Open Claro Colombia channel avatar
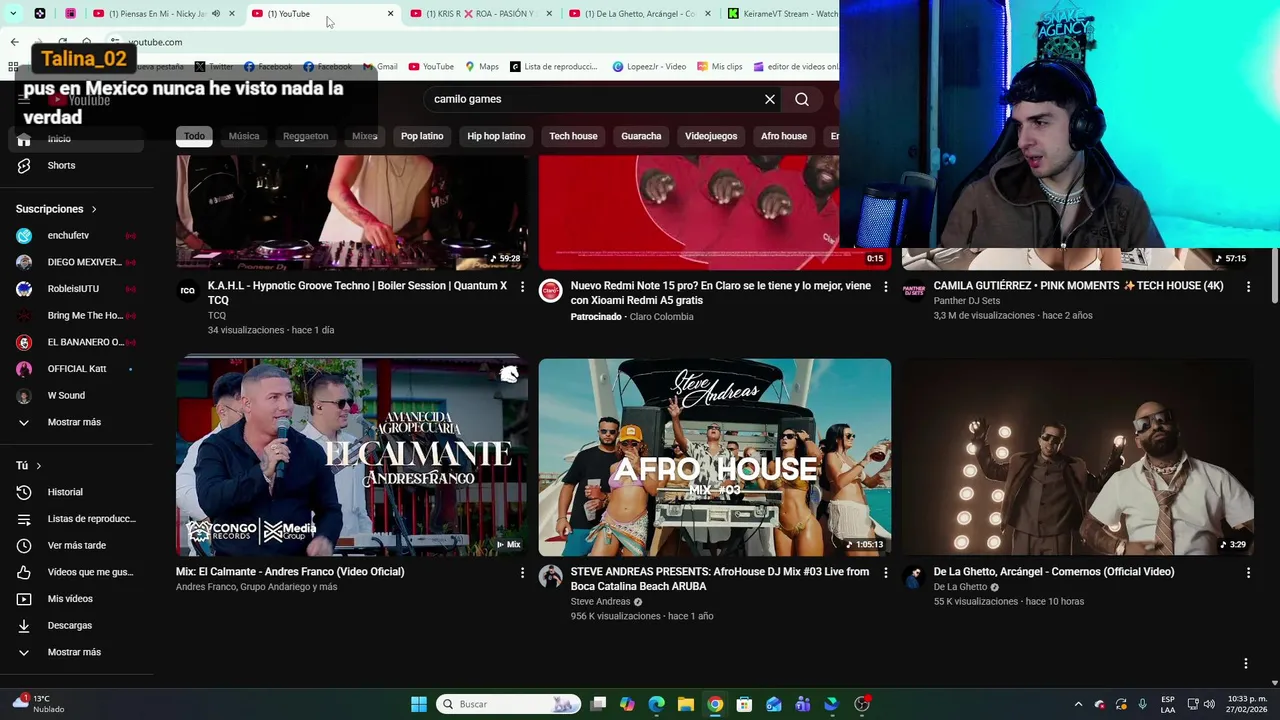The height and width of the screenshot is (720, 1280). (550, 291)
